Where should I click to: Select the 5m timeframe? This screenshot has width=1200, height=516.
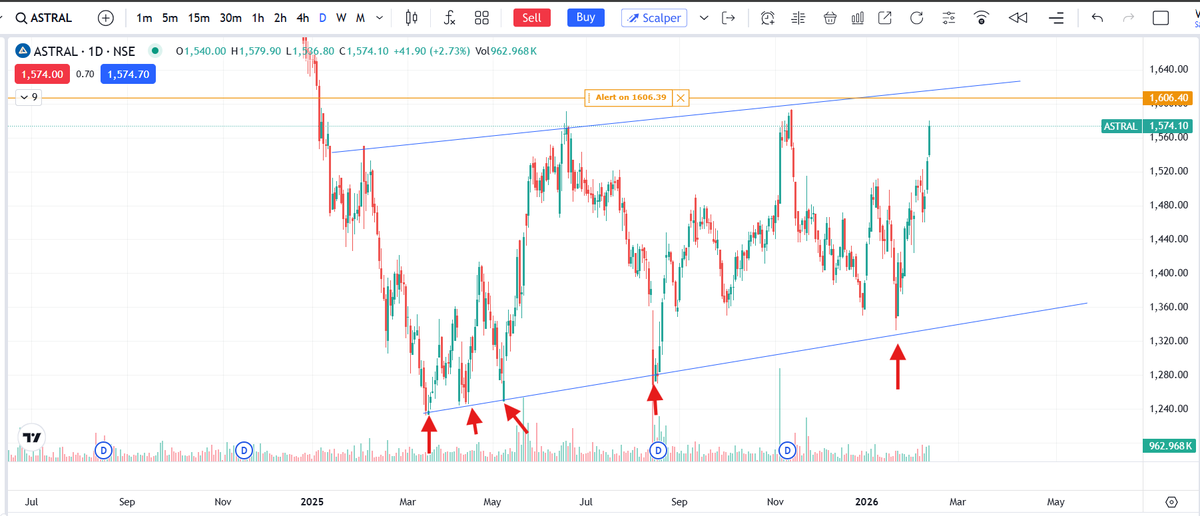(x=171, y=18)
